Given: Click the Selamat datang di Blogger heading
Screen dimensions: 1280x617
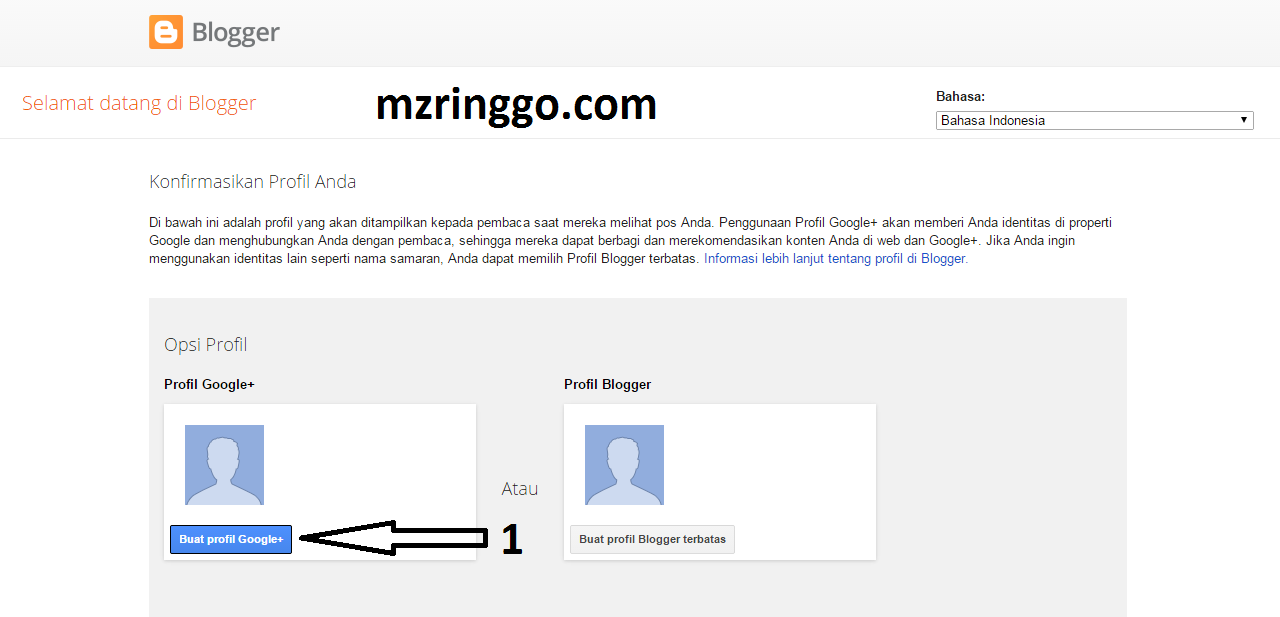Looking at the screenshot, I should (139, 103).
